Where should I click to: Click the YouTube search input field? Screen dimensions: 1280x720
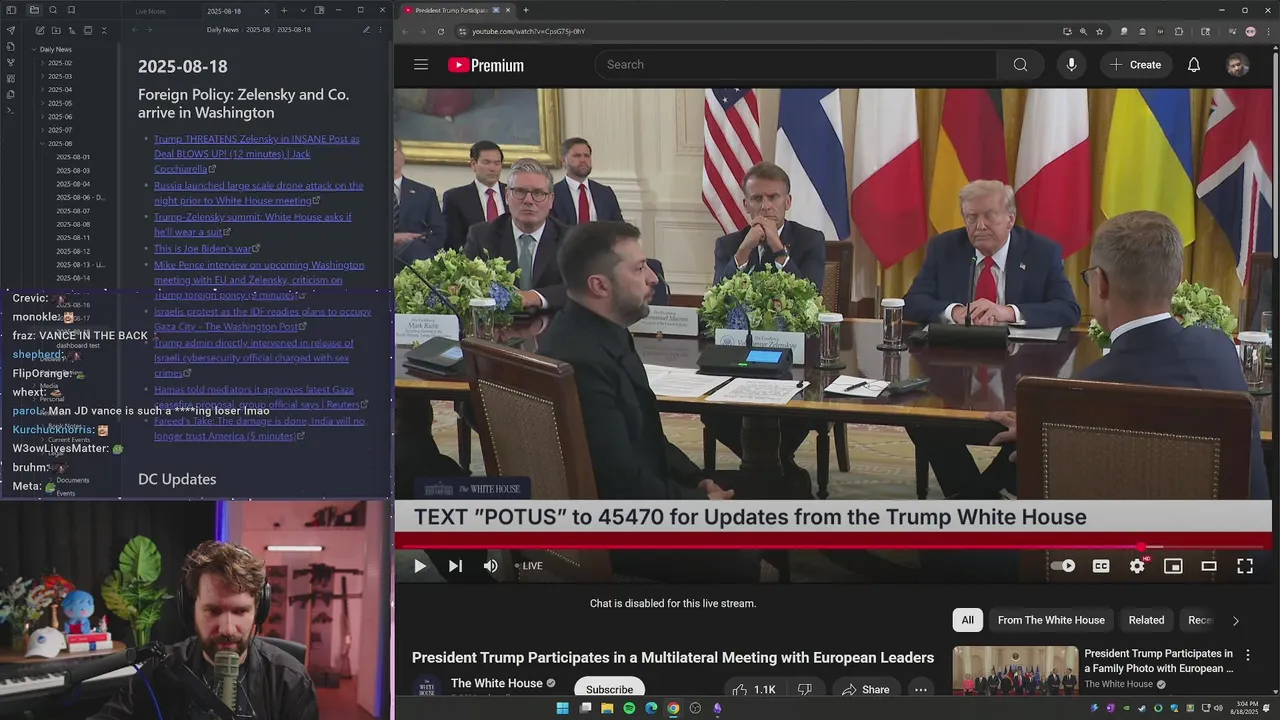coord(796,64)
